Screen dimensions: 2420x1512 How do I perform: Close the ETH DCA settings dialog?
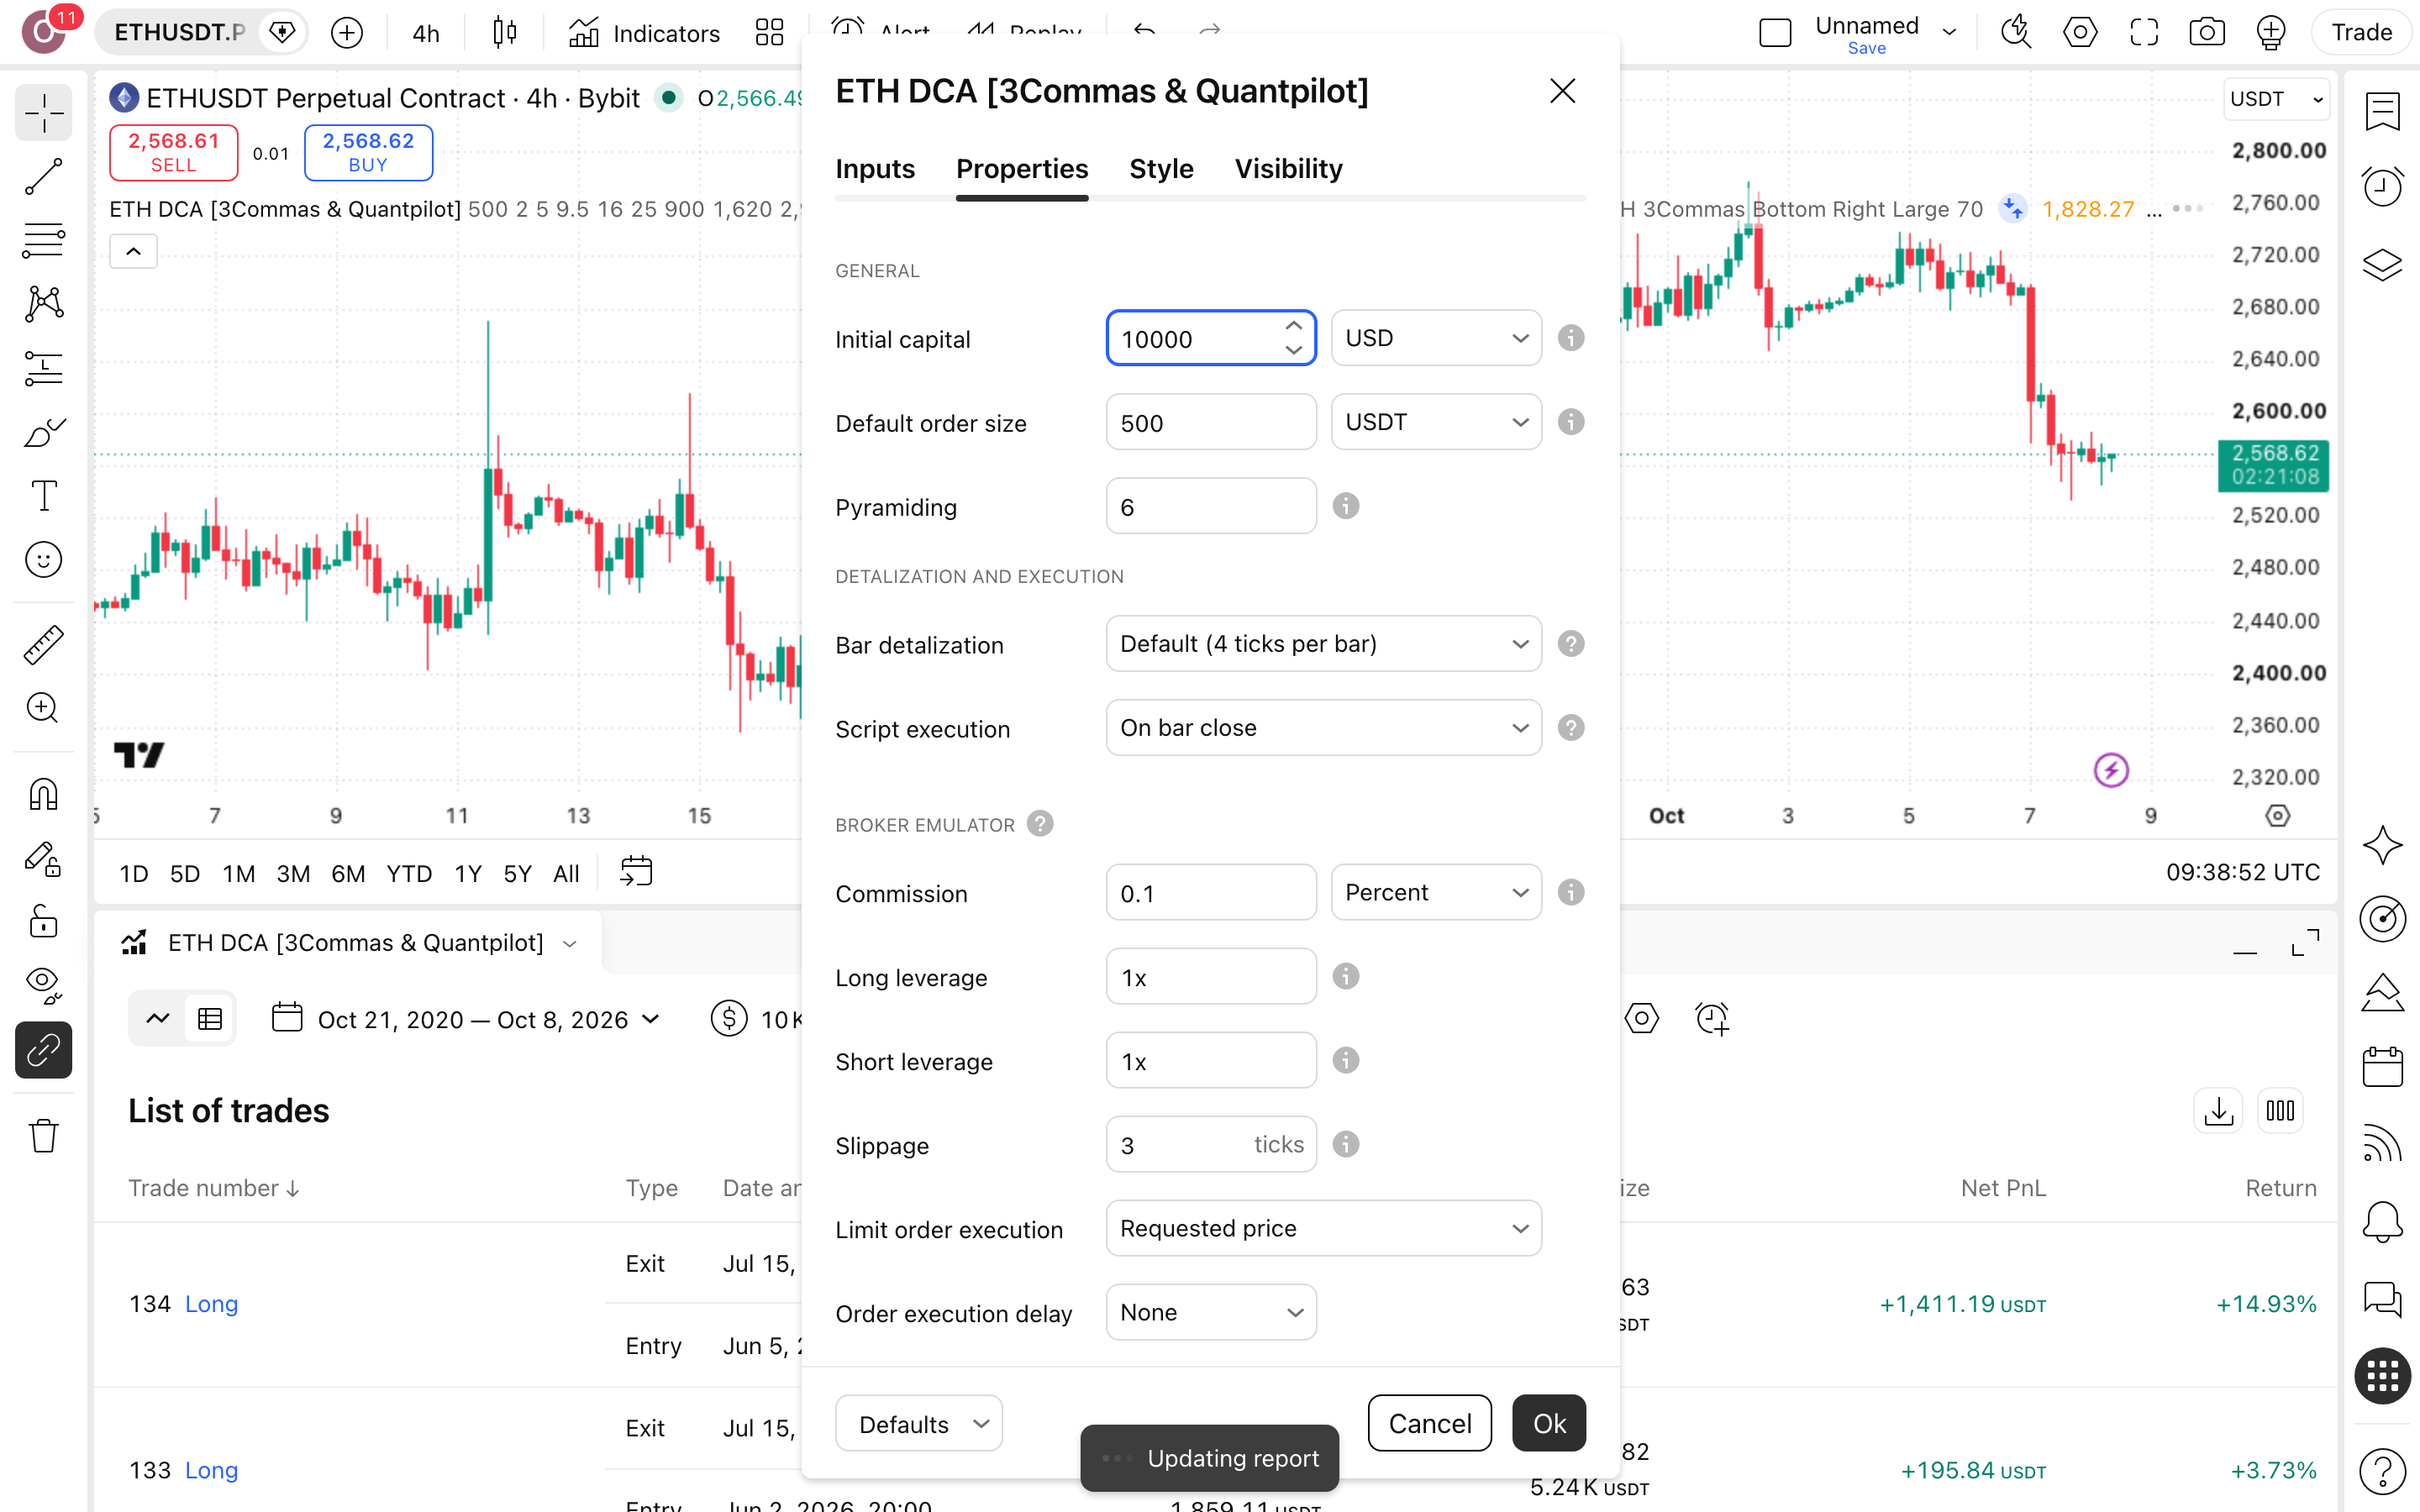click(1562, 91)
